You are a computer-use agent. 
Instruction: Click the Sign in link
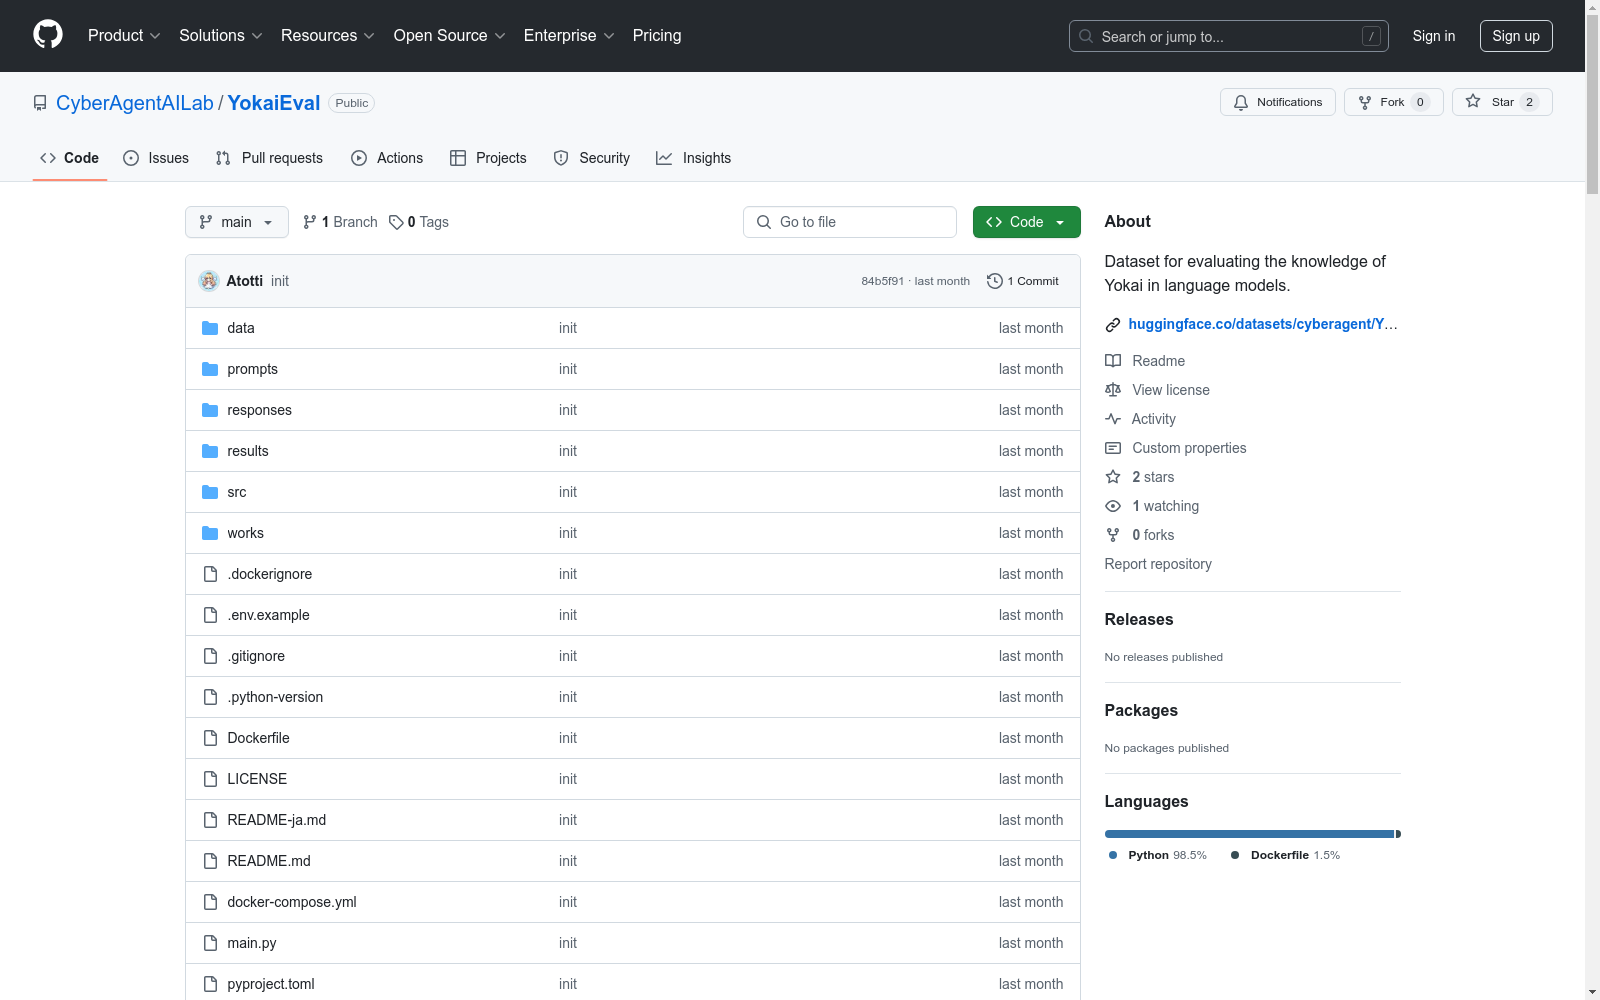(1434, 36)
